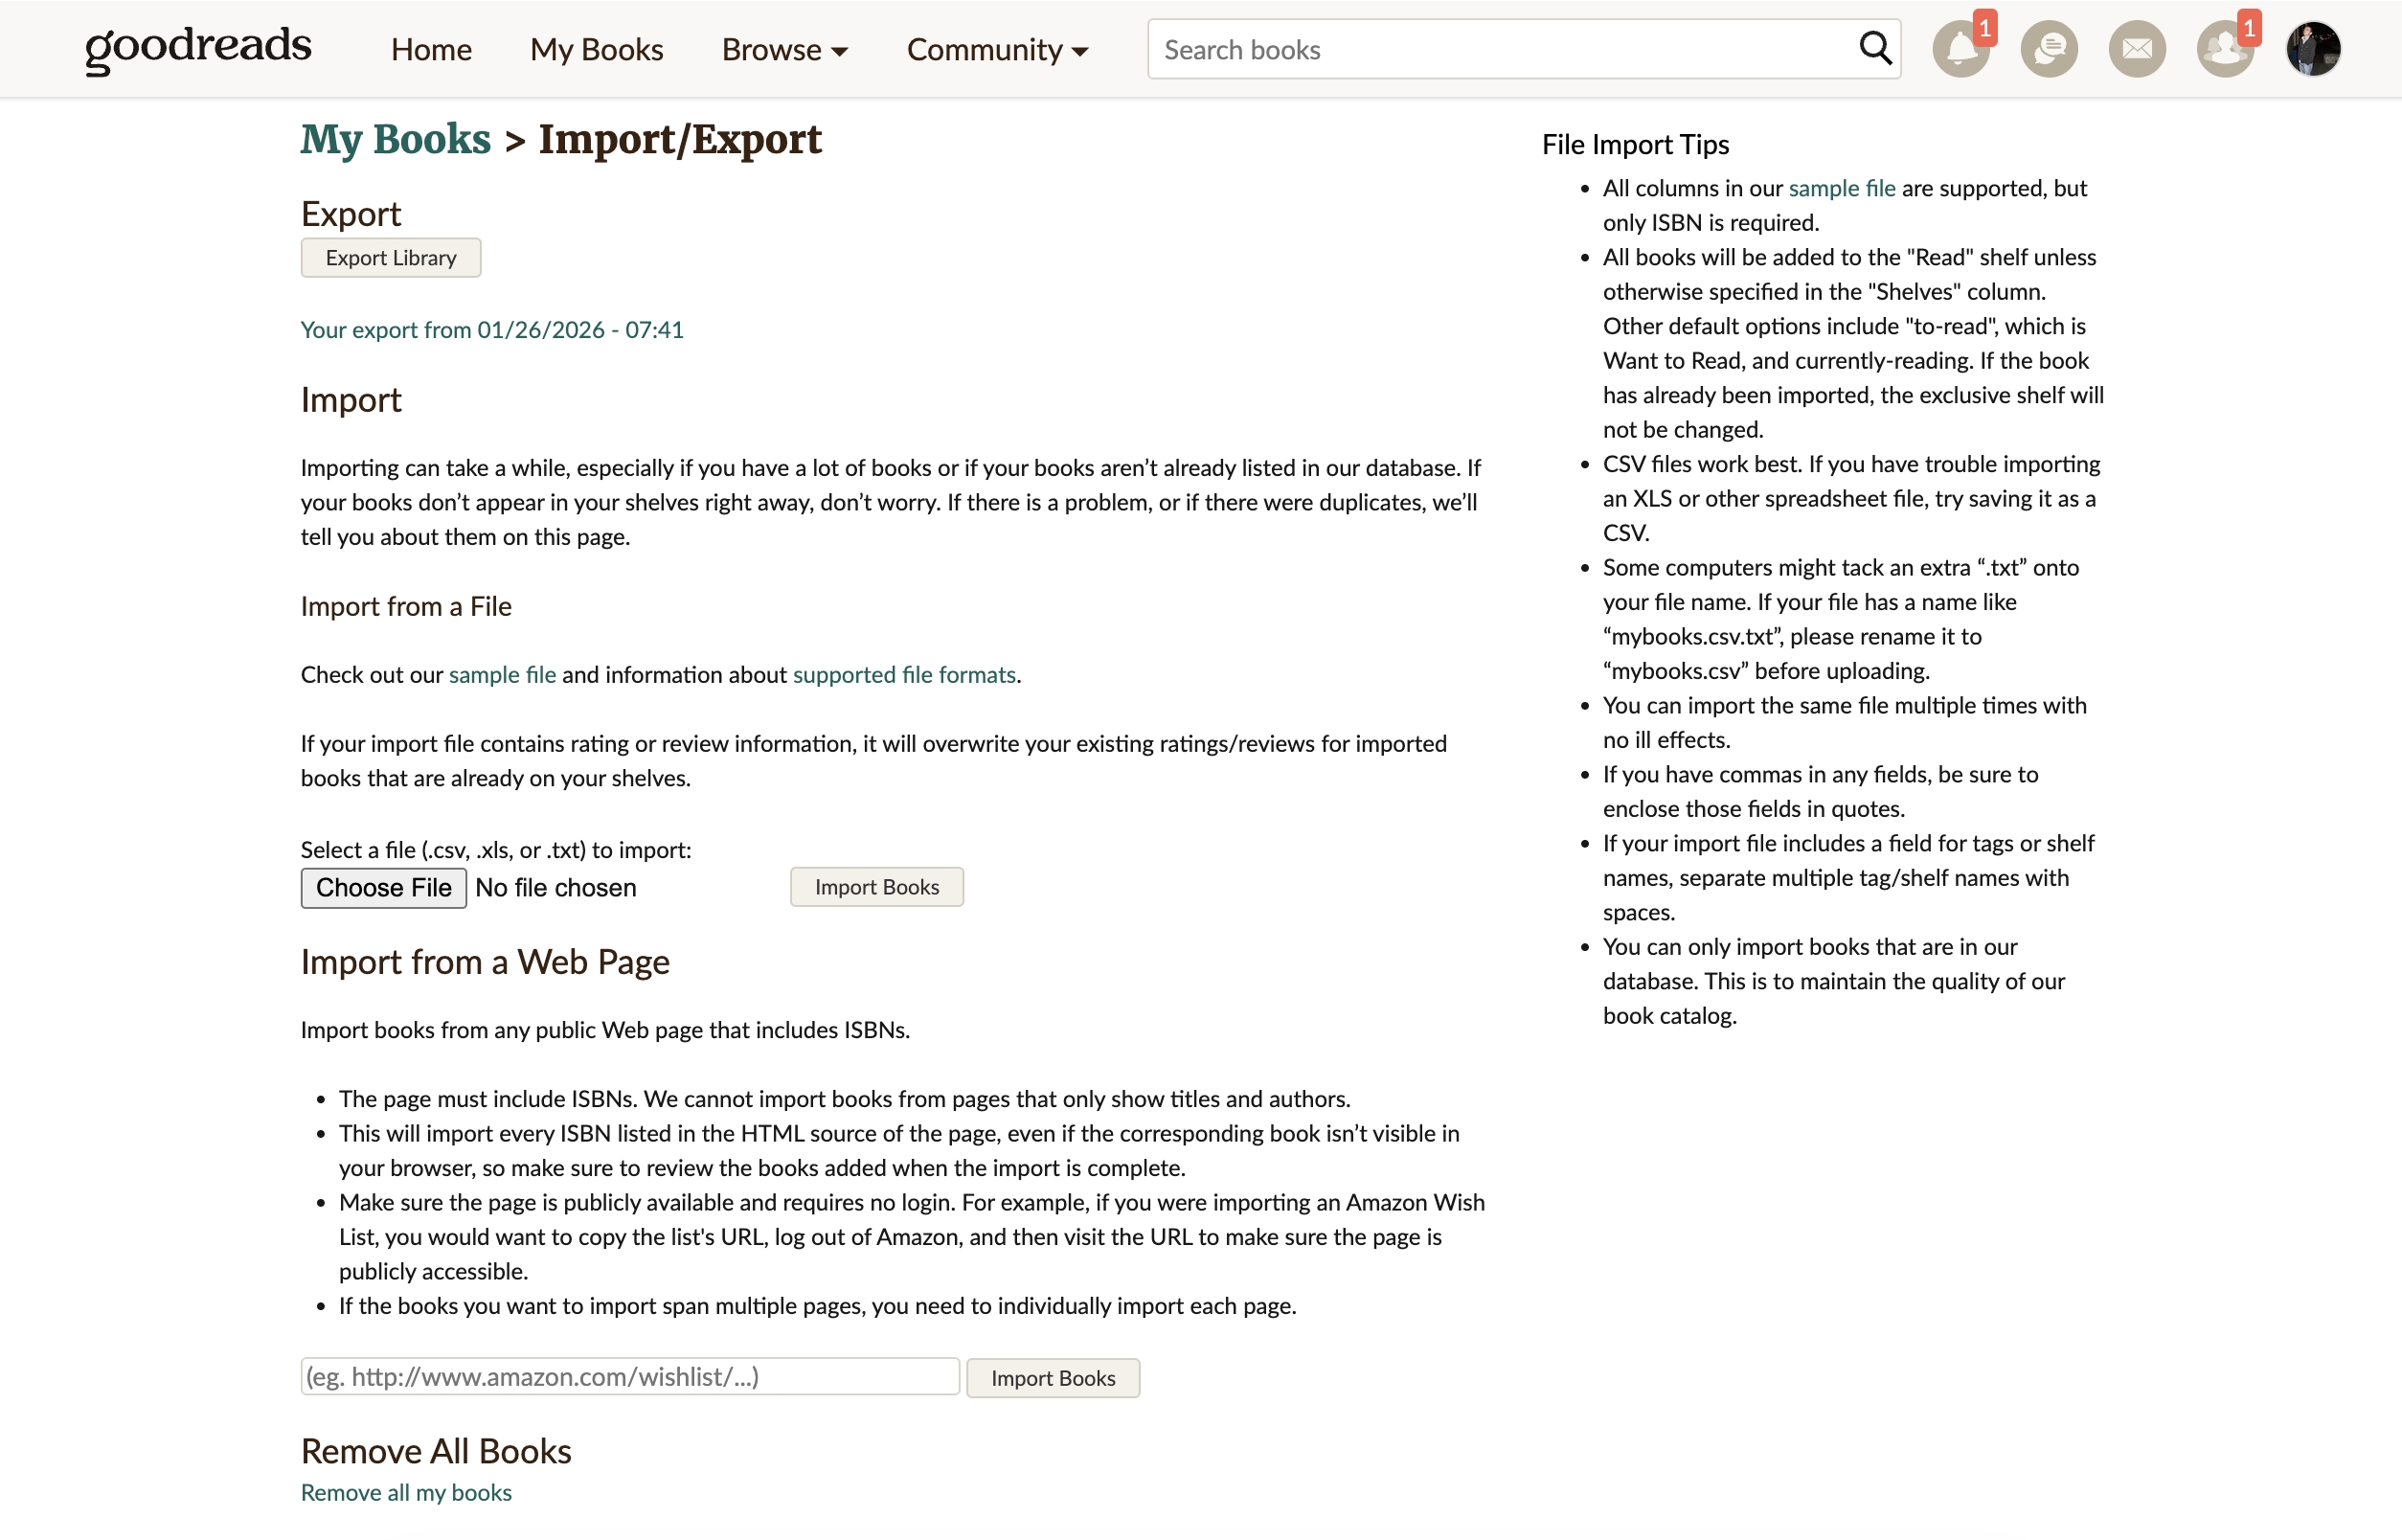Expand the Browse dropdown
The height and width of the screenshot is (1540, 2402).
coord(784,49)
